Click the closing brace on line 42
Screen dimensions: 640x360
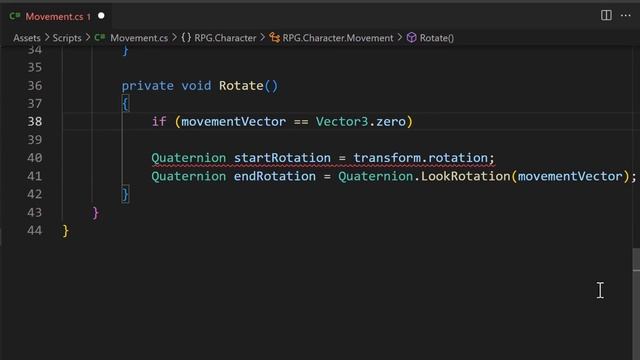click(x=125, y=194)
